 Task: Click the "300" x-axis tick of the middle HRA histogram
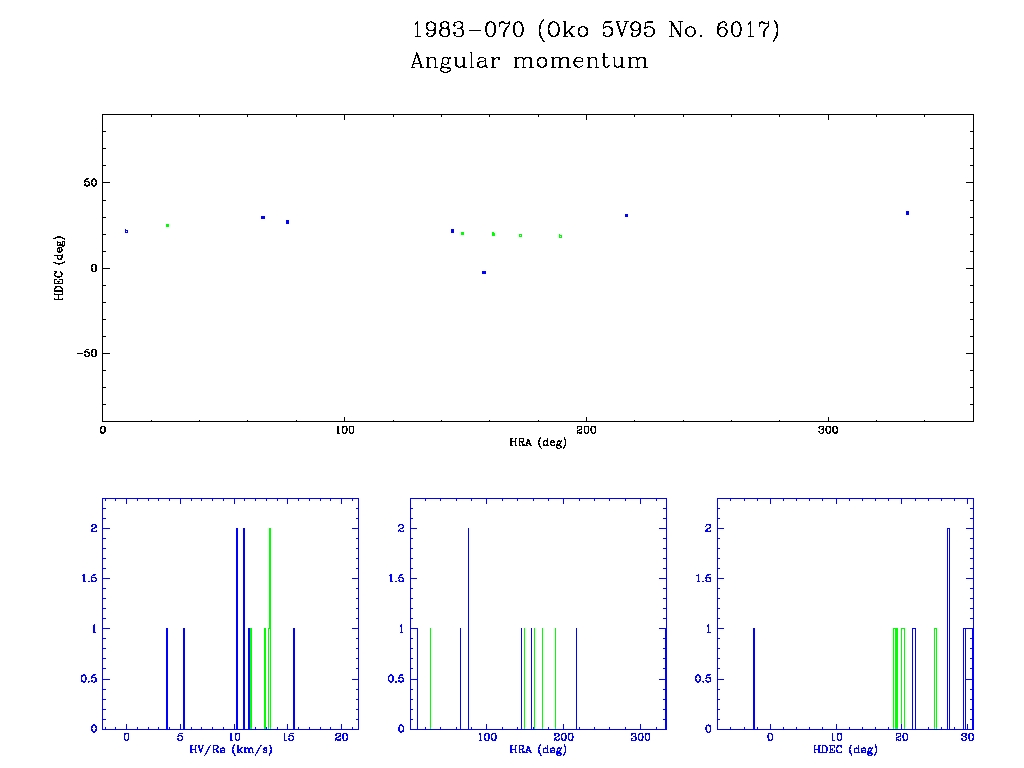pos(640,737)
